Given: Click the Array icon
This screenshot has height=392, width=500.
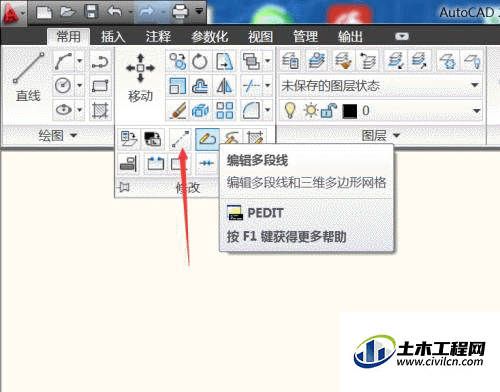Looking at the screenshot, I should tap(224, 110).
